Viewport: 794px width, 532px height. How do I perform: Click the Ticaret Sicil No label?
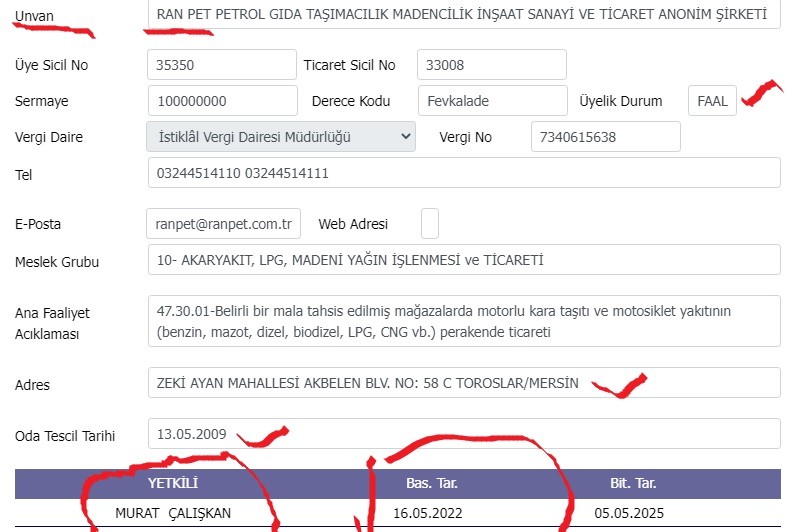coord(349,65)
